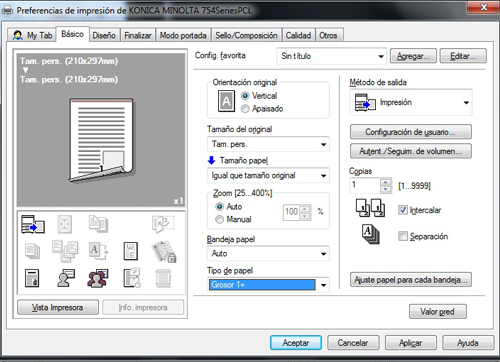Click Aceptar to confirm settings

coord(296,343)
